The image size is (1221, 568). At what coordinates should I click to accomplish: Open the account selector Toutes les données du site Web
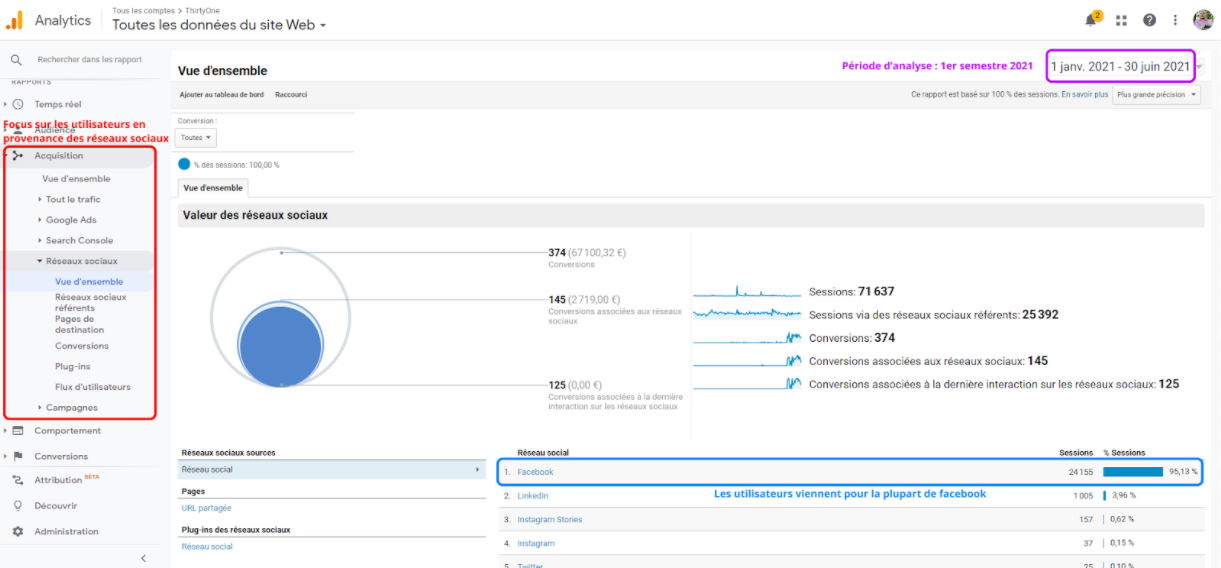pos(219,25)
